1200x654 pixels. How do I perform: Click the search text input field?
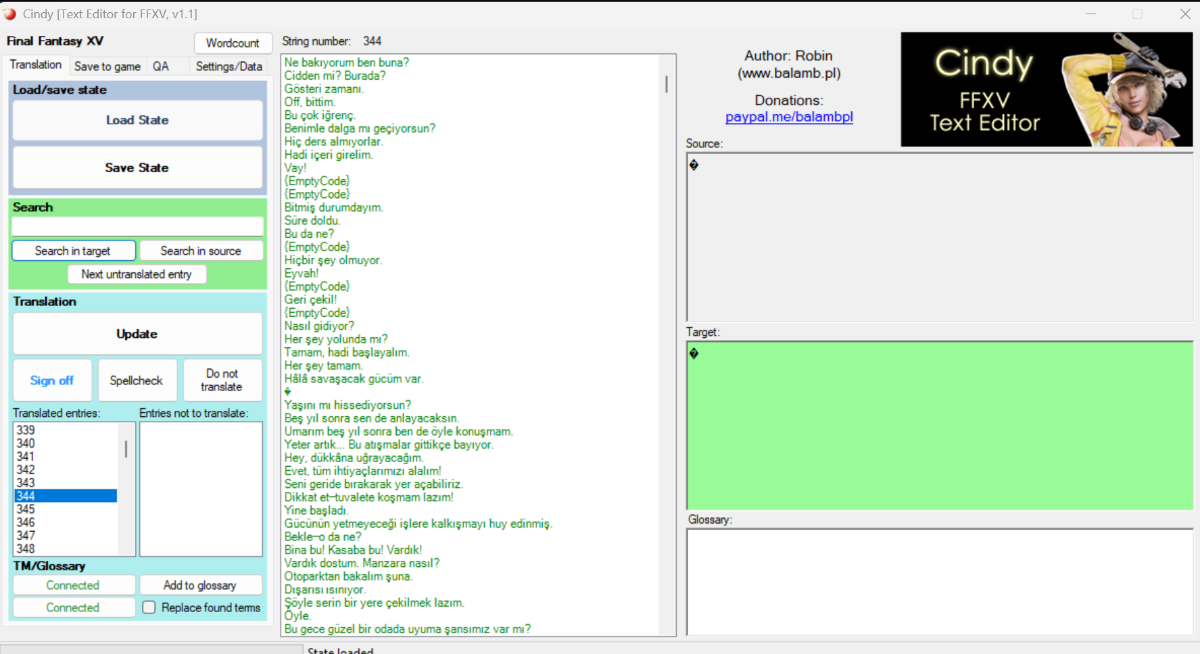[137, 227]
